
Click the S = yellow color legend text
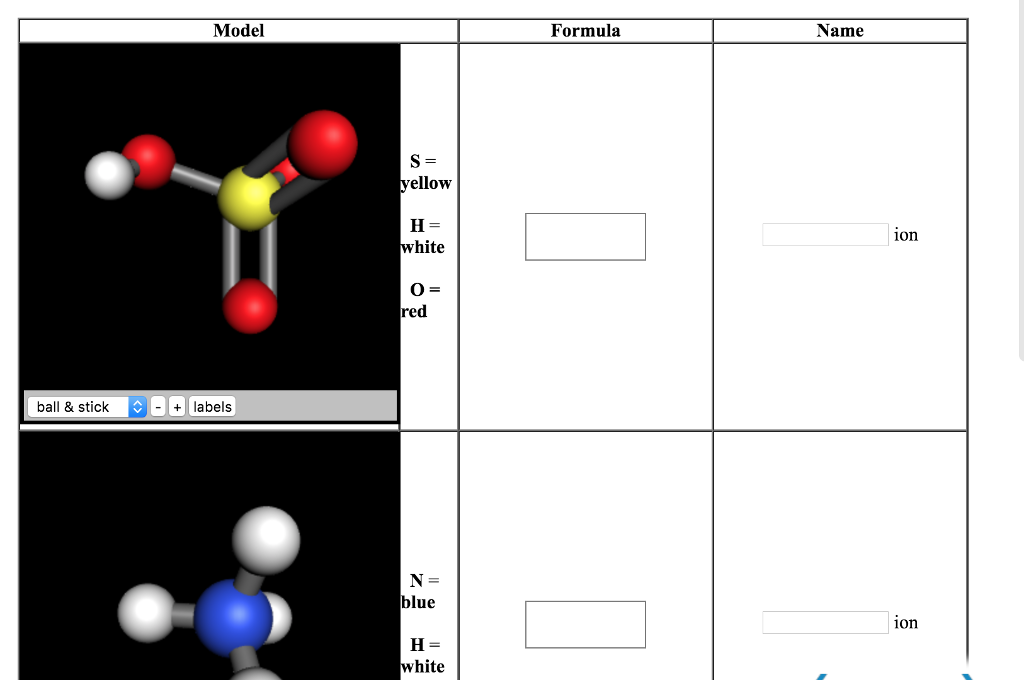(x=425, y=172)
